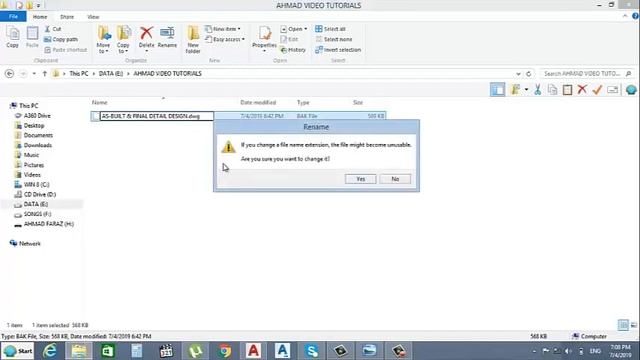Open Desktop in navigation pane
The image size is (640, 360).
click(34, 125)
